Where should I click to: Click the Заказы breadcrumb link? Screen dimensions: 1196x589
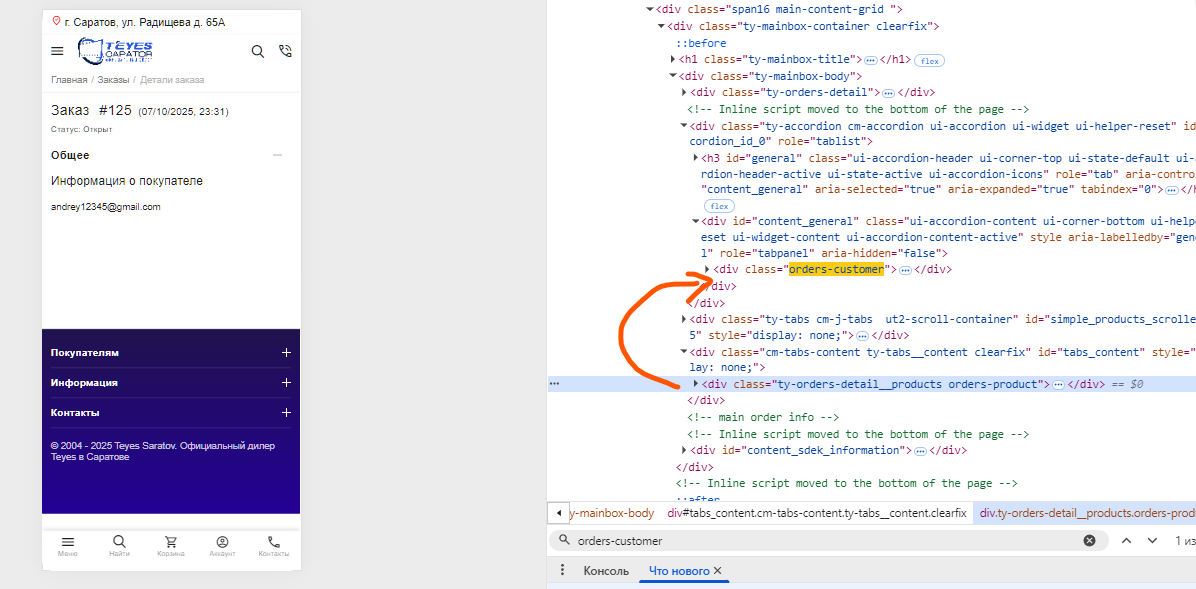tap(113, 80)
